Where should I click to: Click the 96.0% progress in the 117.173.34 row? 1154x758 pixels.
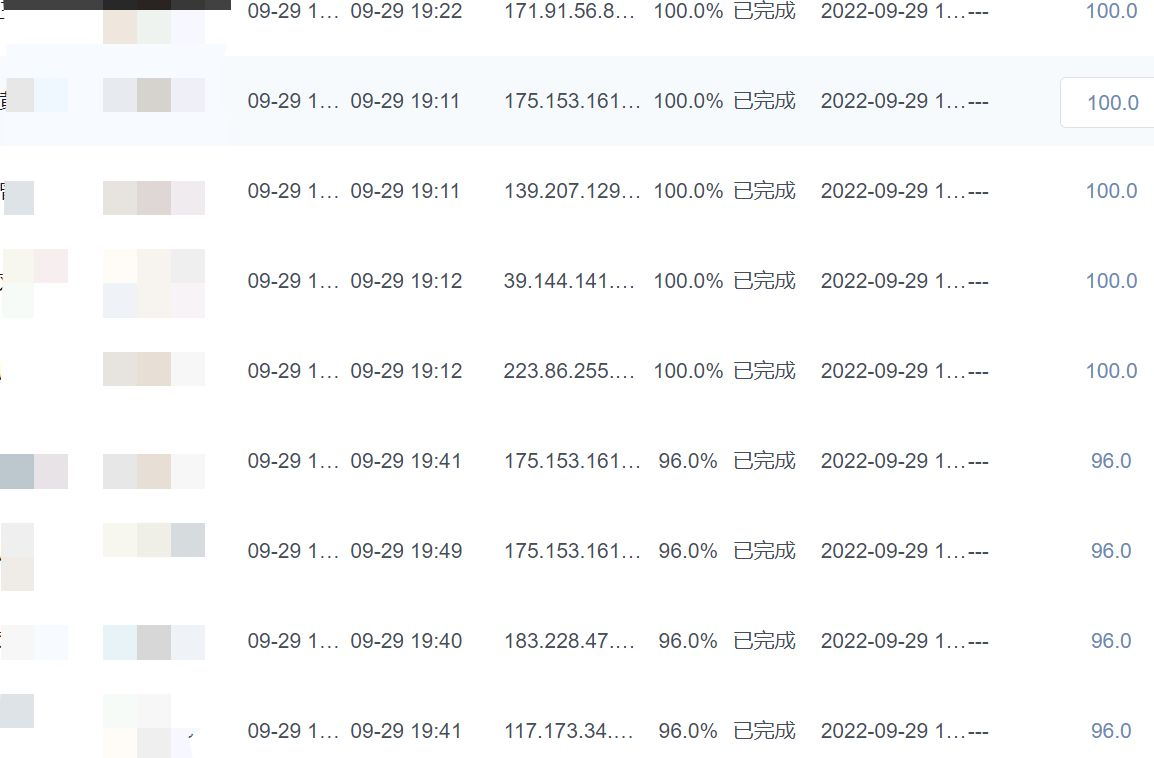687,731
